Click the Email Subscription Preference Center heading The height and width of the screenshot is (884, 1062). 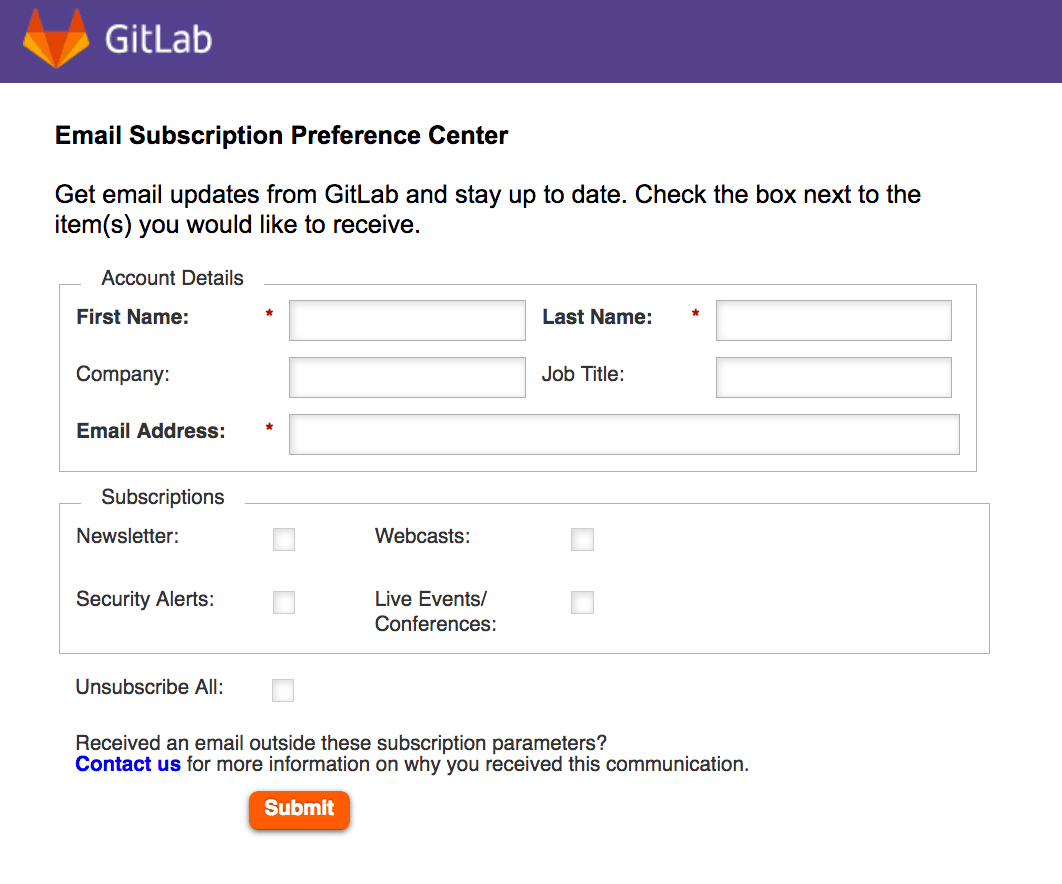(281, 135)
